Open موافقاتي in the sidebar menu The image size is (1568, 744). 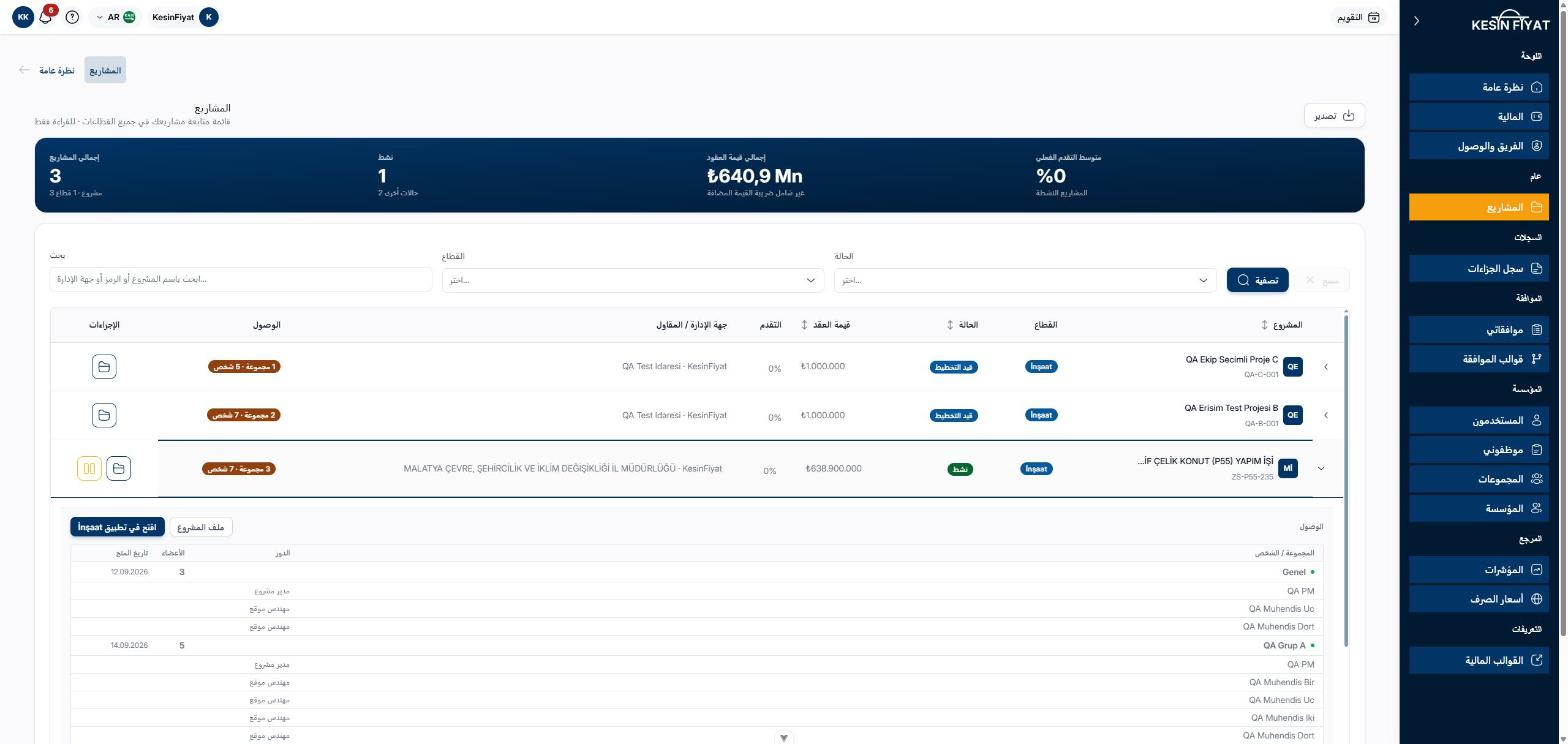pos(1480,329)
